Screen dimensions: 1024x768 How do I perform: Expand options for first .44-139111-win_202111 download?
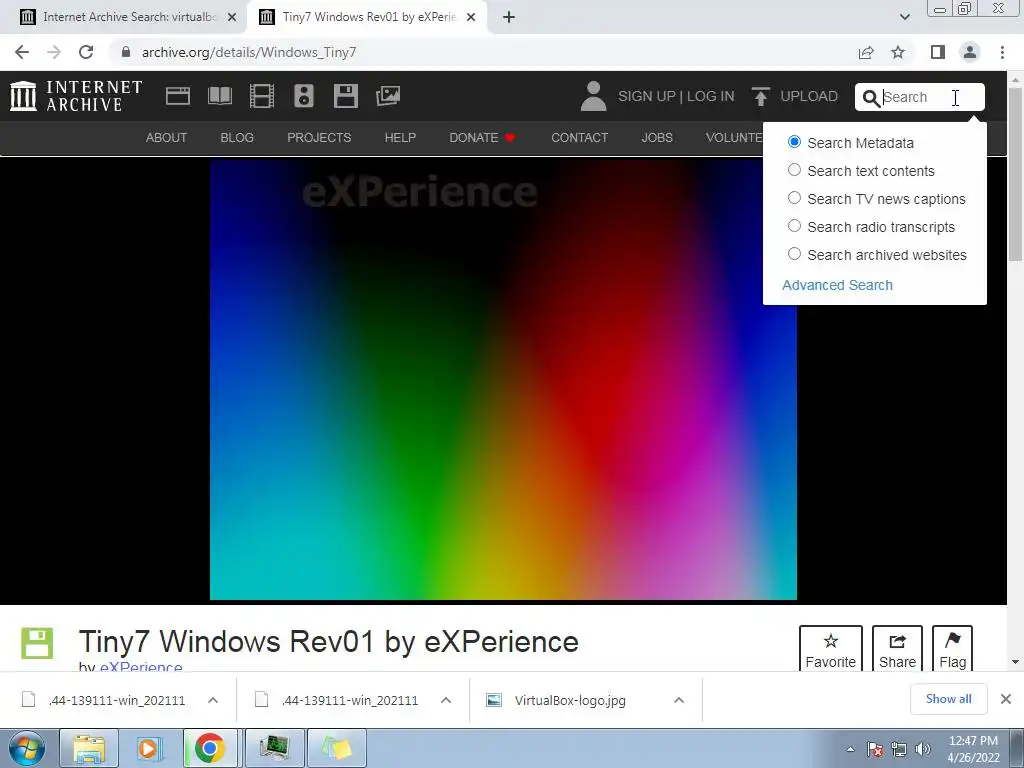[213, 700]
